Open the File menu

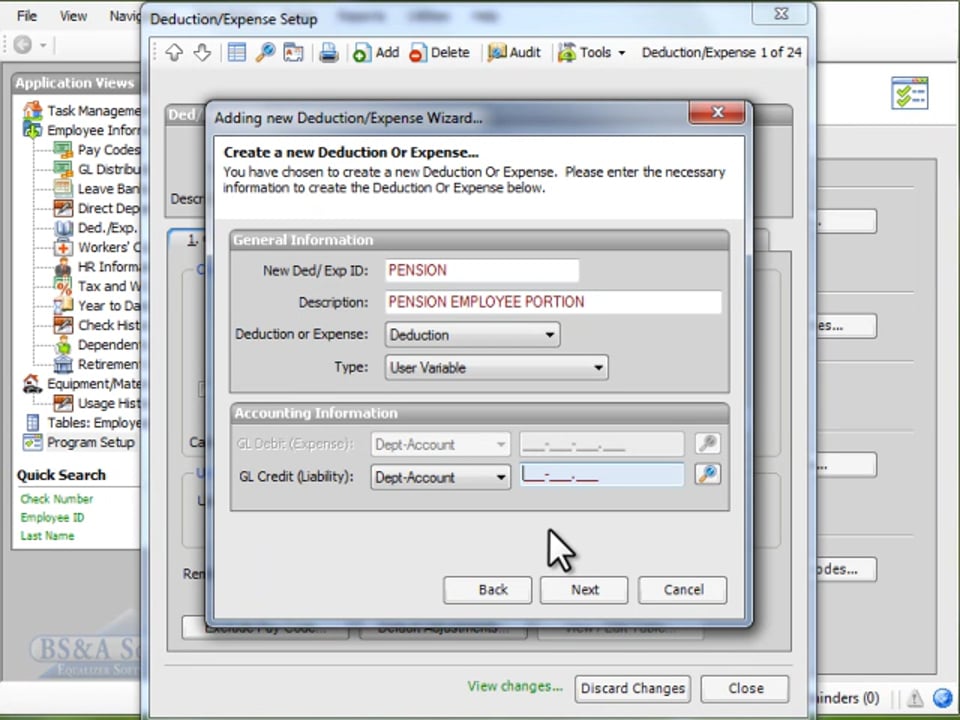pyautogui.click(x=26, y=16)
